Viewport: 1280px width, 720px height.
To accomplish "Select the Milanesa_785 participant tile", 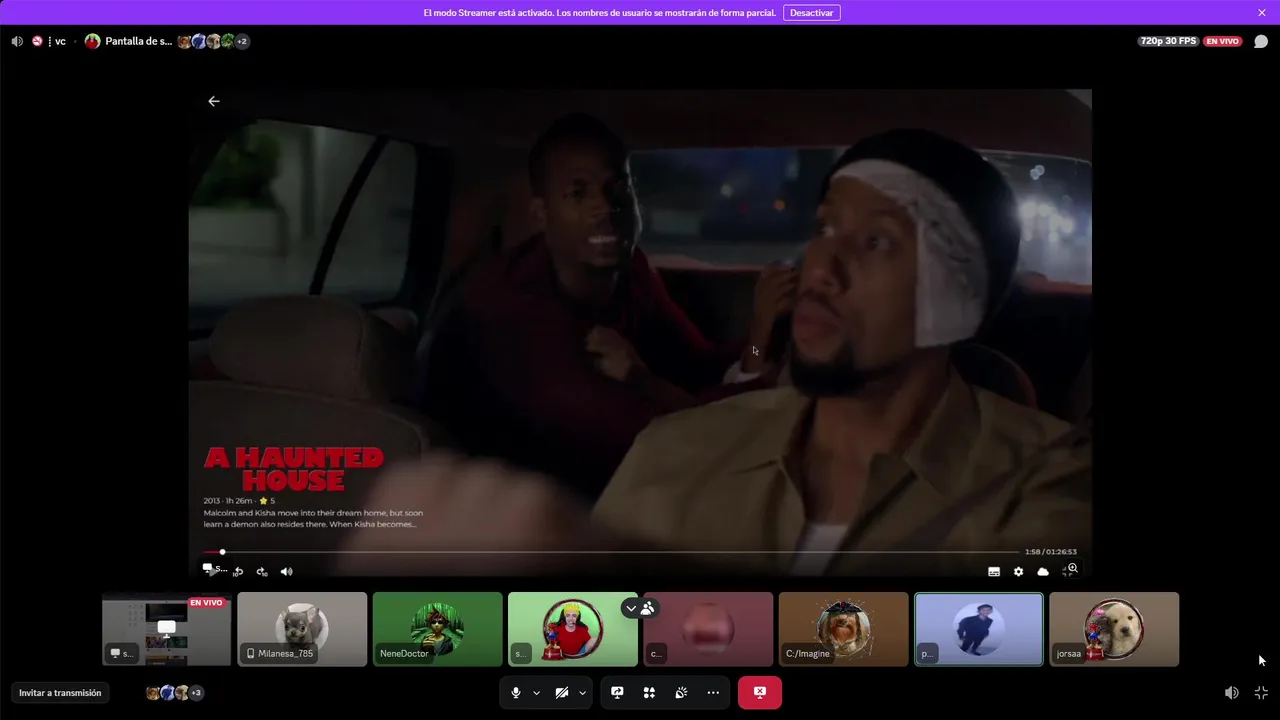I will click(302, 629).
